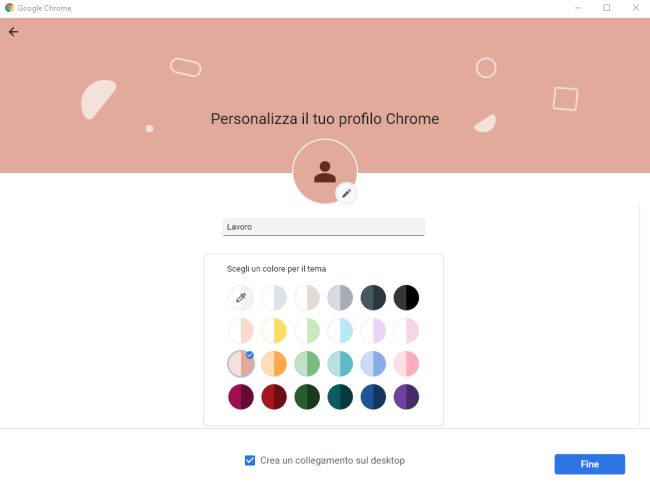The width and height of the screenshot is (650, 498).
Task: Click the Fine button
Action: (589, 464)
